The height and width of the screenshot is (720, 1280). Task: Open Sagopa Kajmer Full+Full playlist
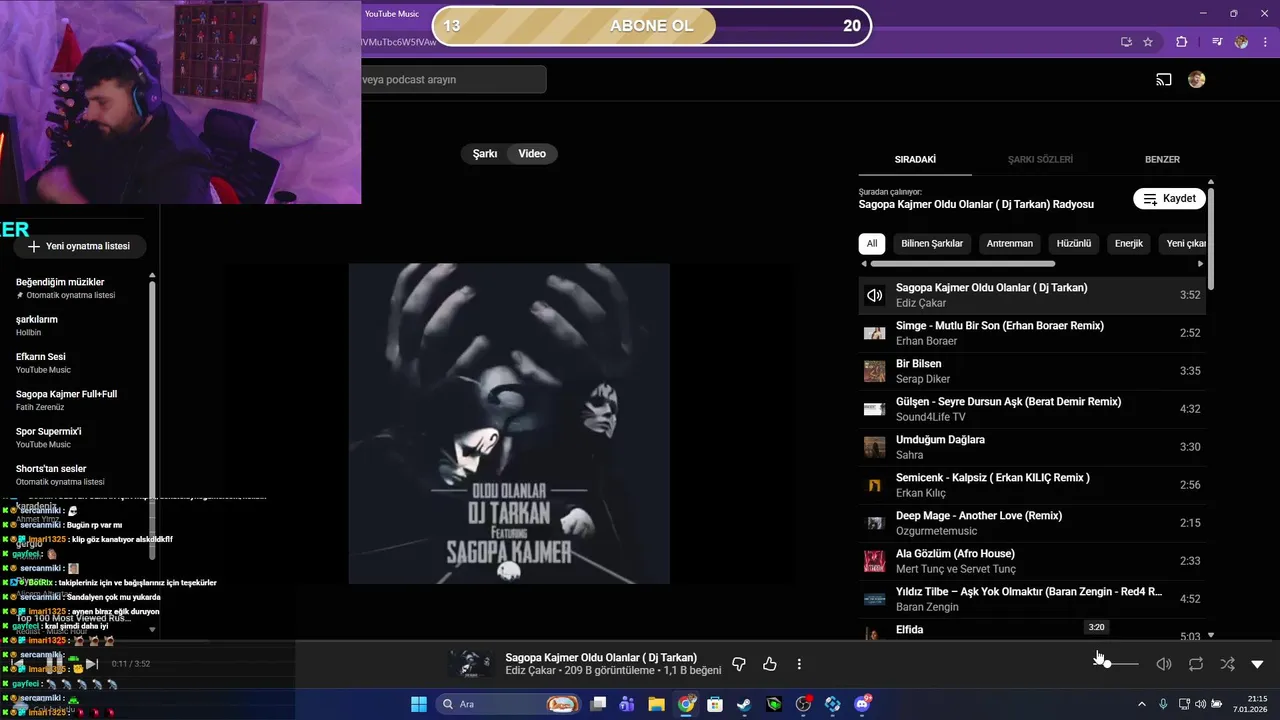tap(78, 400)
